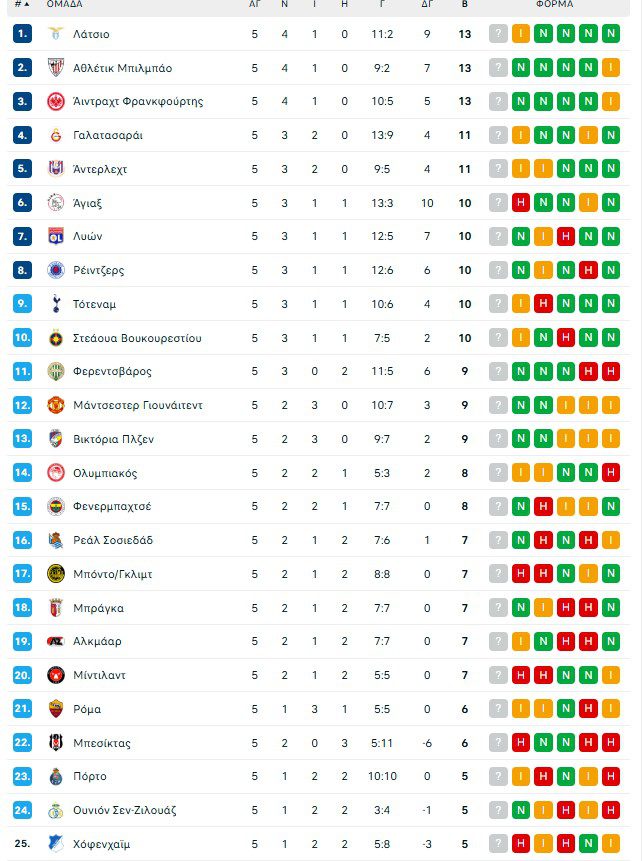The height and width of the screenshot is (861, 642).
Task: Click the Porto team logo
Action: (55, 776)
